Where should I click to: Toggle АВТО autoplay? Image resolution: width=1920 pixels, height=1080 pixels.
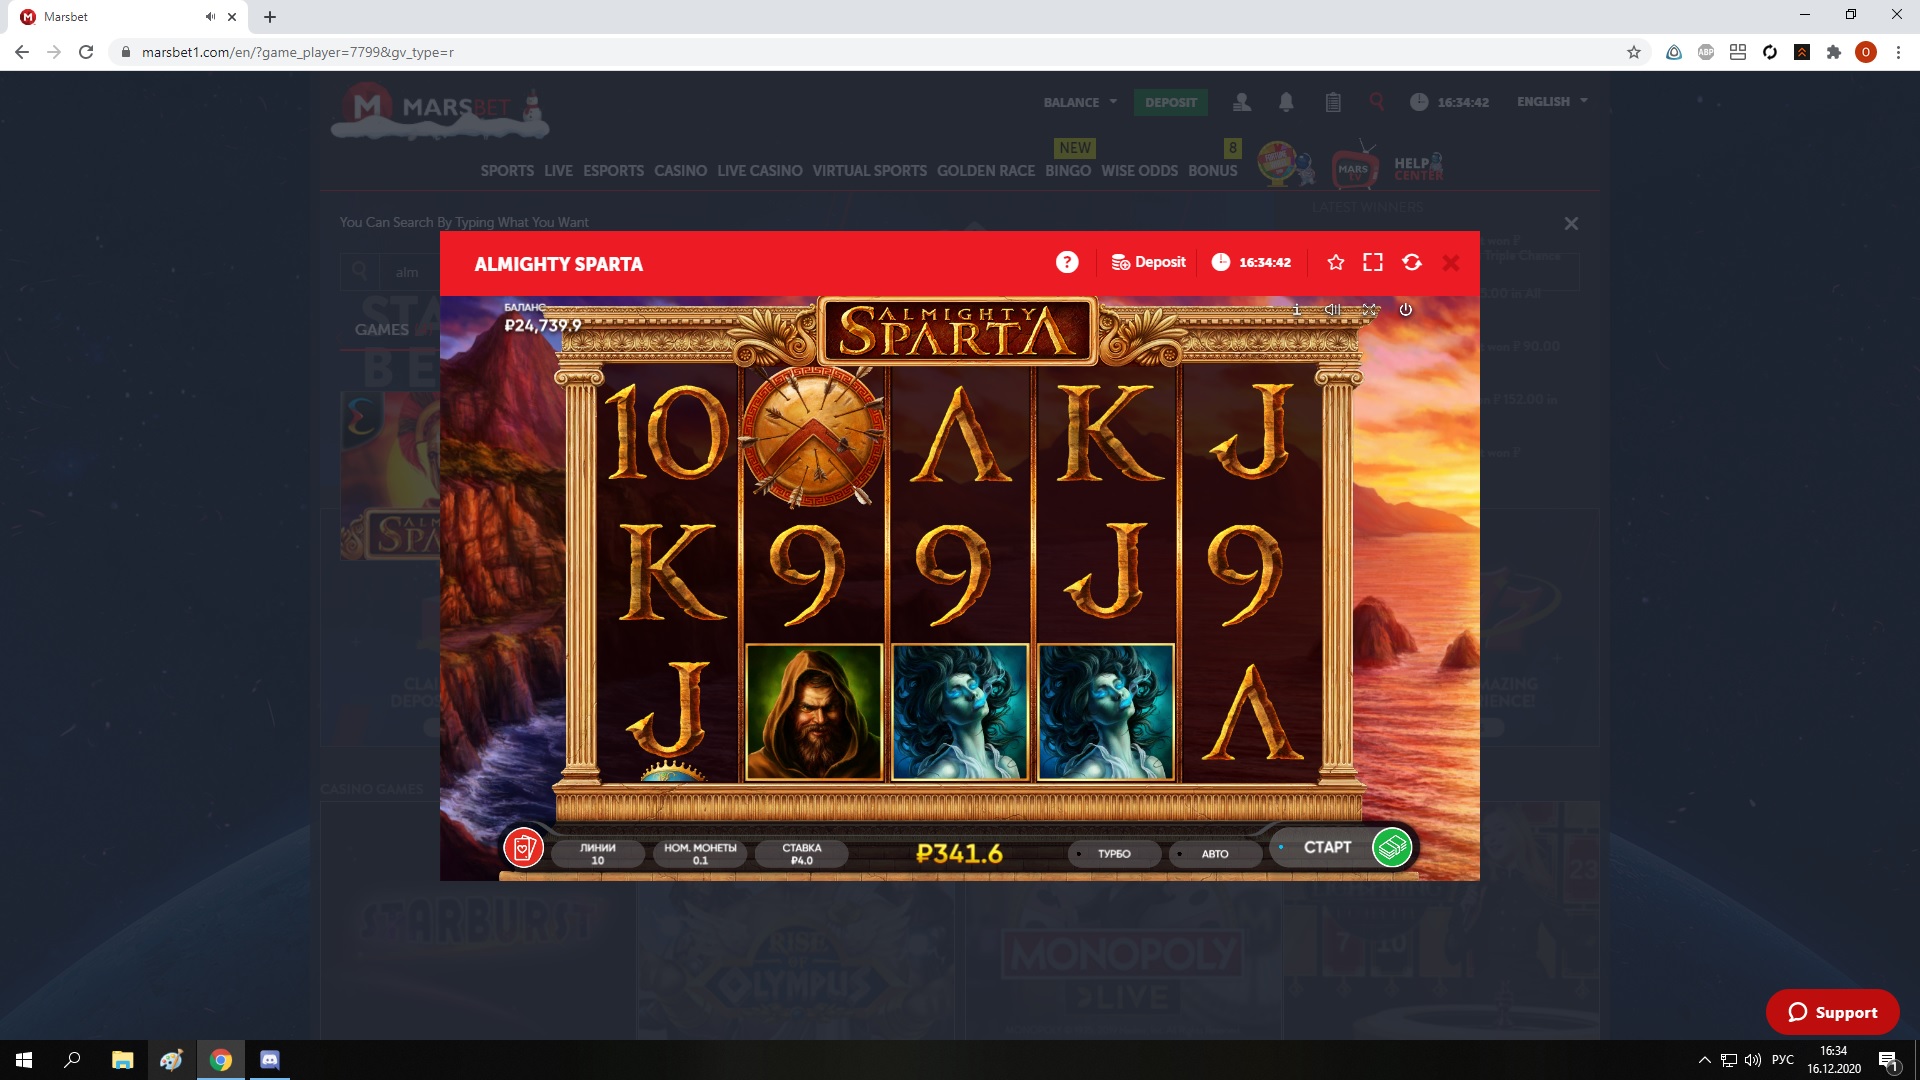tap(1215, 854)
